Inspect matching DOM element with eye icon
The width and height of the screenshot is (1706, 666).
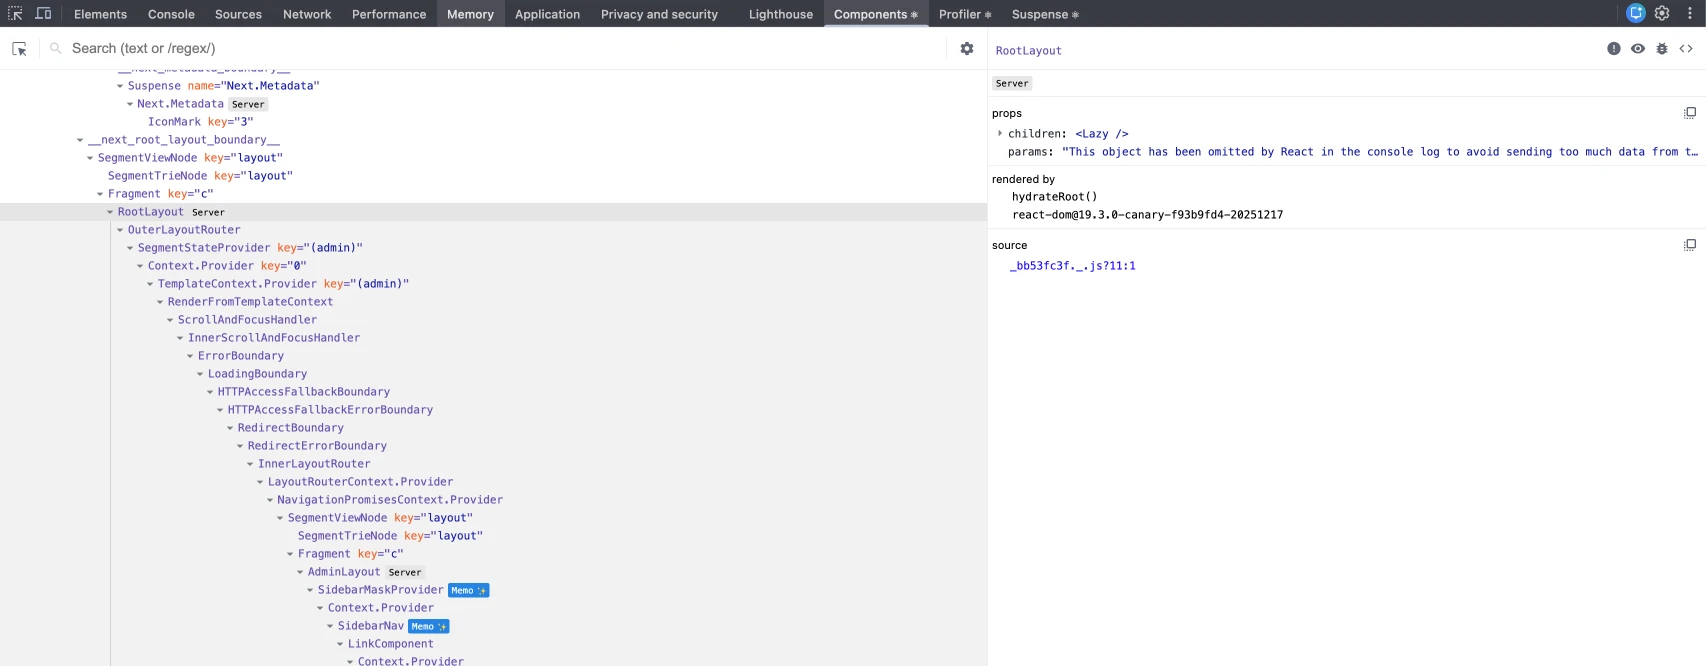tap(1637, 49)
